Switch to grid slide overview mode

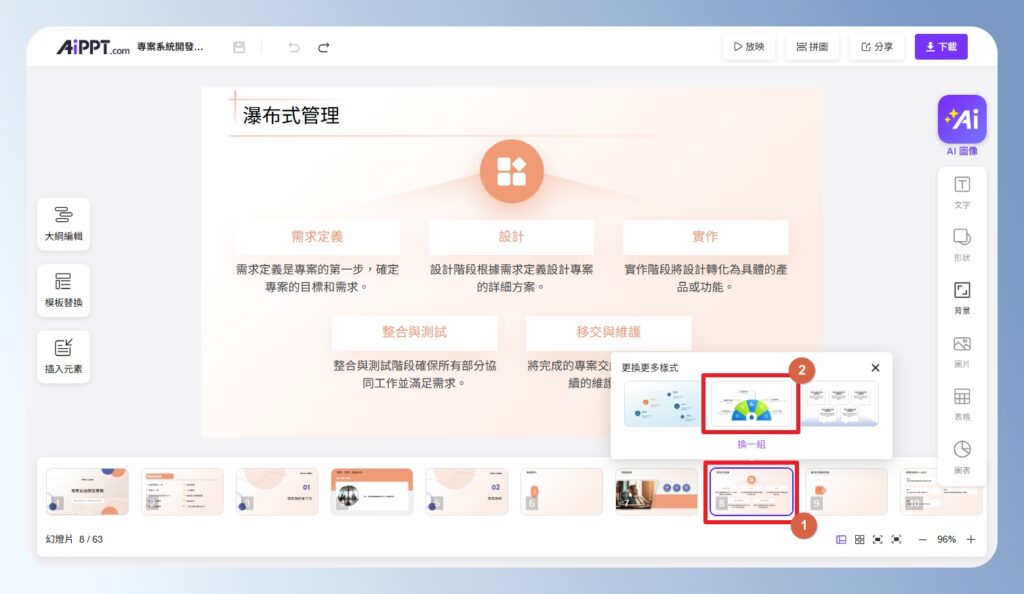[x=858, y=539]
